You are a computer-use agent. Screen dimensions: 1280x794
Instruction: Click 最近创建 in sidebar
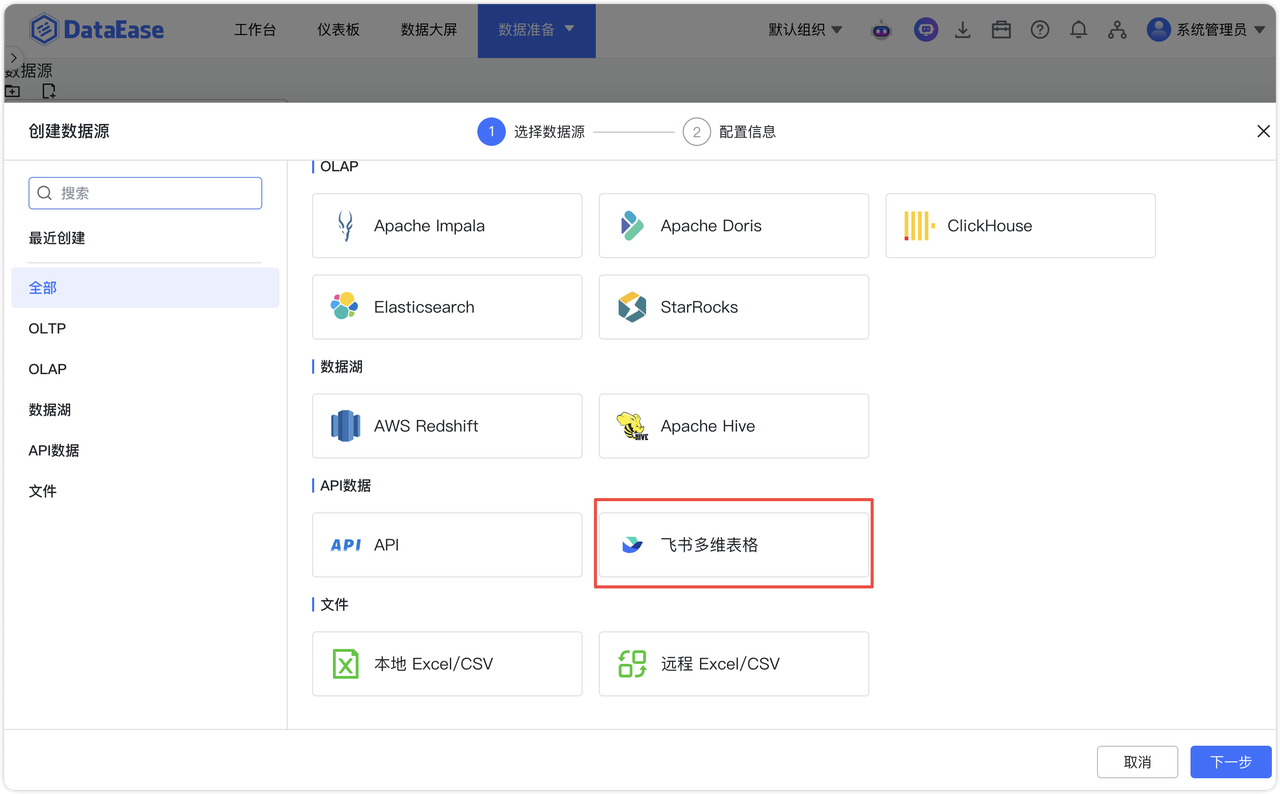(x=57, y=238)
